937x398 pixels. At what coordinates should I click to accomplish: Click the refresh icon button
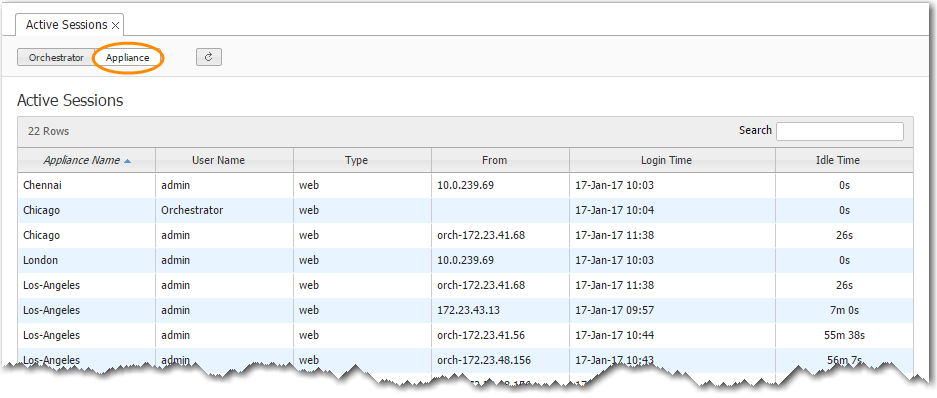209,57
